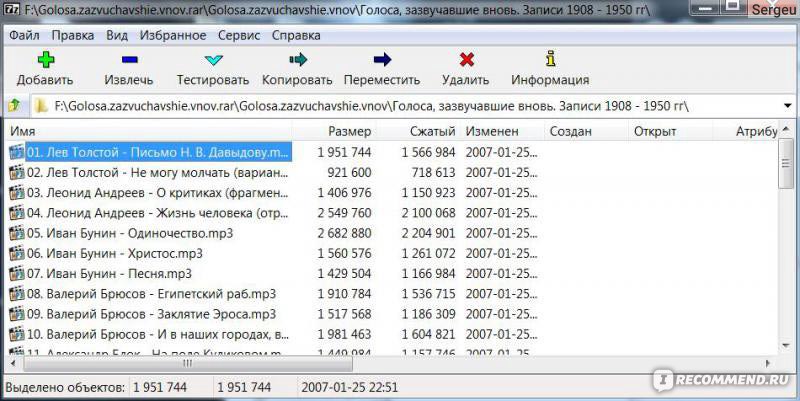Open the Справка menu
This screenshot has width=800, height=401.
coord(296,35)
